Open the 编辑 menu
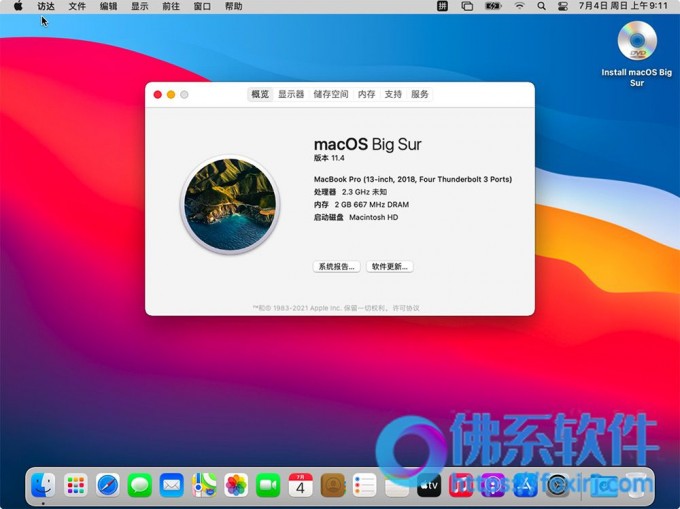The image size is (680, 509). [x=108, y=6]
